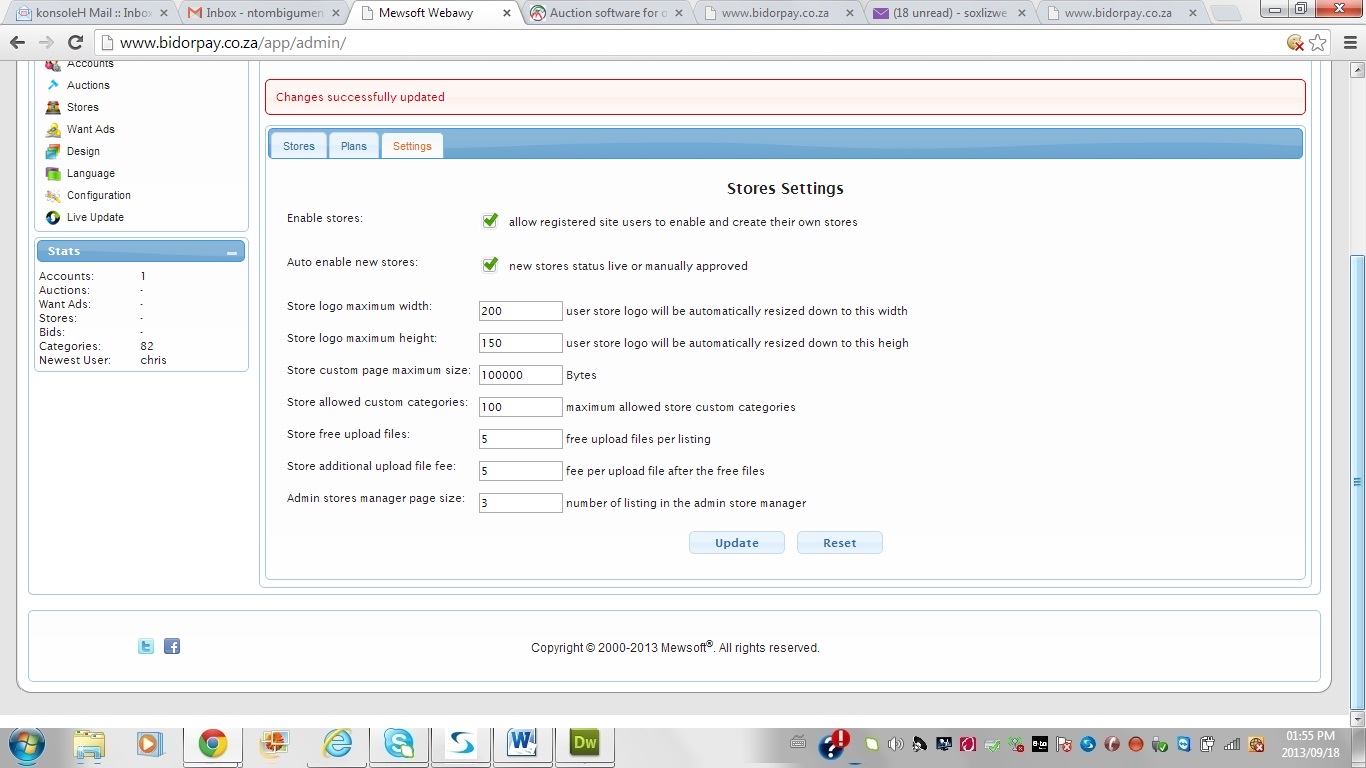Click the Auctions gavel icon in sidebar
The width and height of the screenshot is (1366, 768).
pyautogui.click(x=53, y=85)
